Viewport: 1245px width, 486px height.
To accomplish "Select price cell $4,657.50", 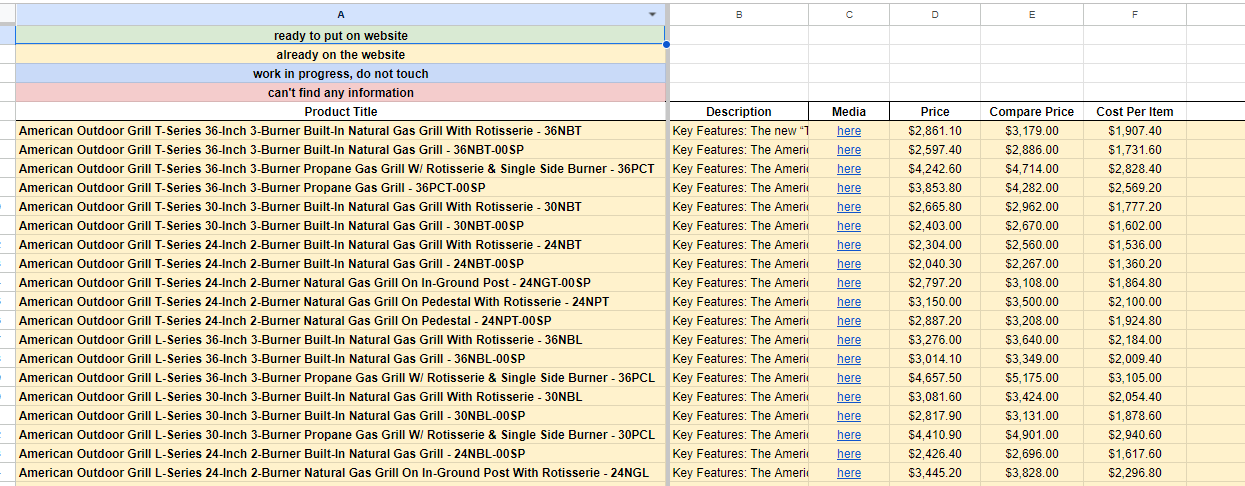I will point(935,378).
